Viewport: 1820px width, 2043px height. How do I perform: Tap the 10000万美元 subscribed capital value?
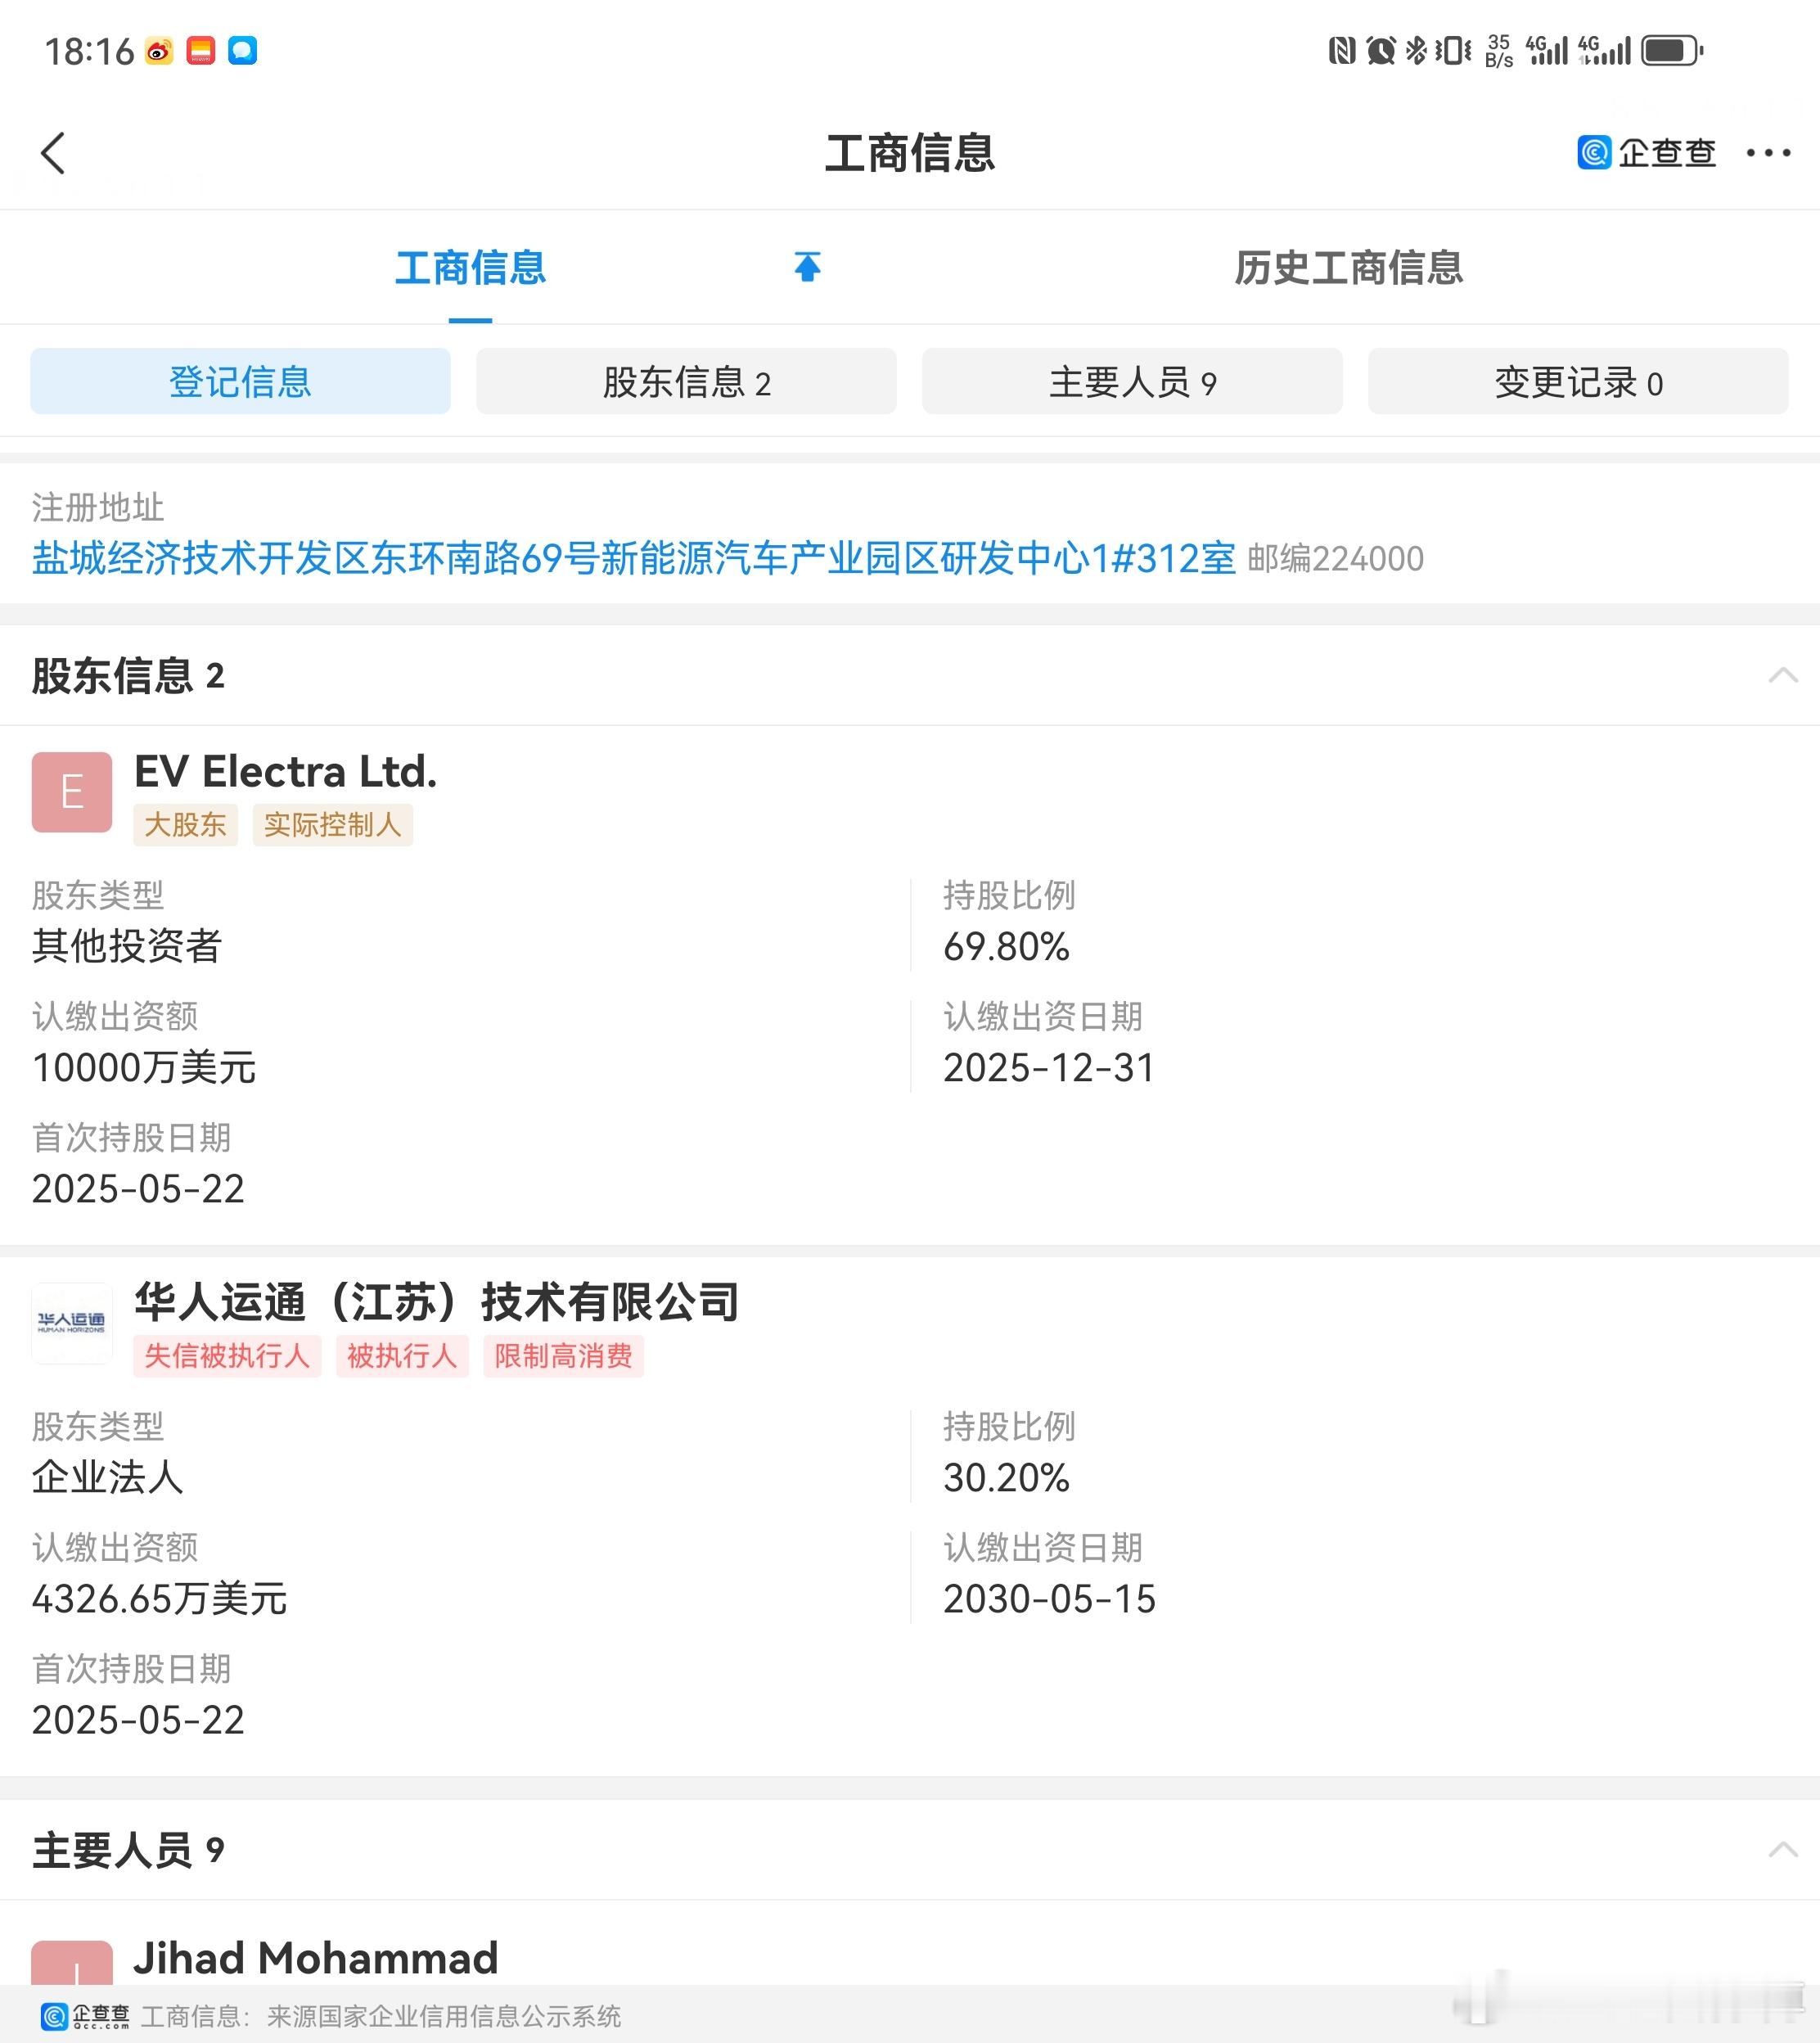(144, 1067)
